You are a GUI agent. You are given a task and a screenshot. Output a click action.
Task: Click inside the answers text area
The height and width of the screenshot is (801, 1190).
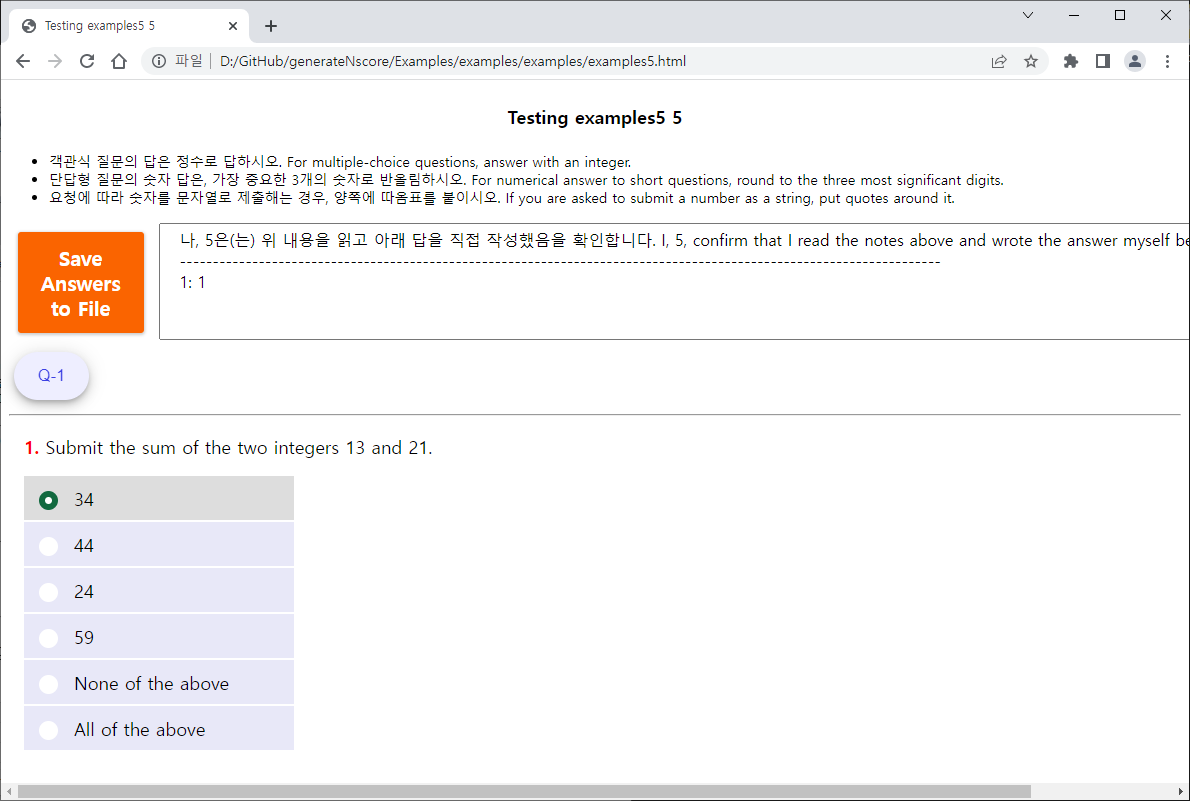pyautogui.click(x=675, y=282)
